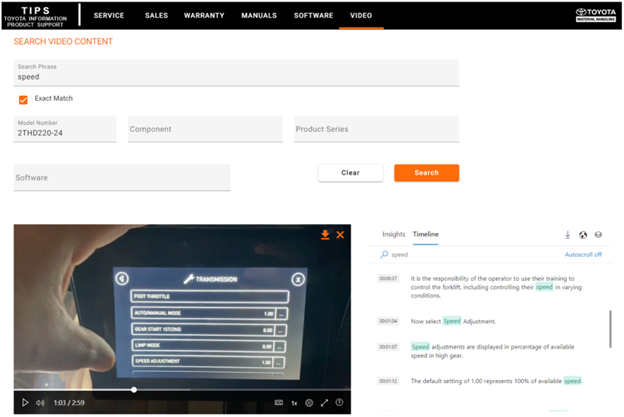Change playback speed 1x

click(x=294, y=403)
